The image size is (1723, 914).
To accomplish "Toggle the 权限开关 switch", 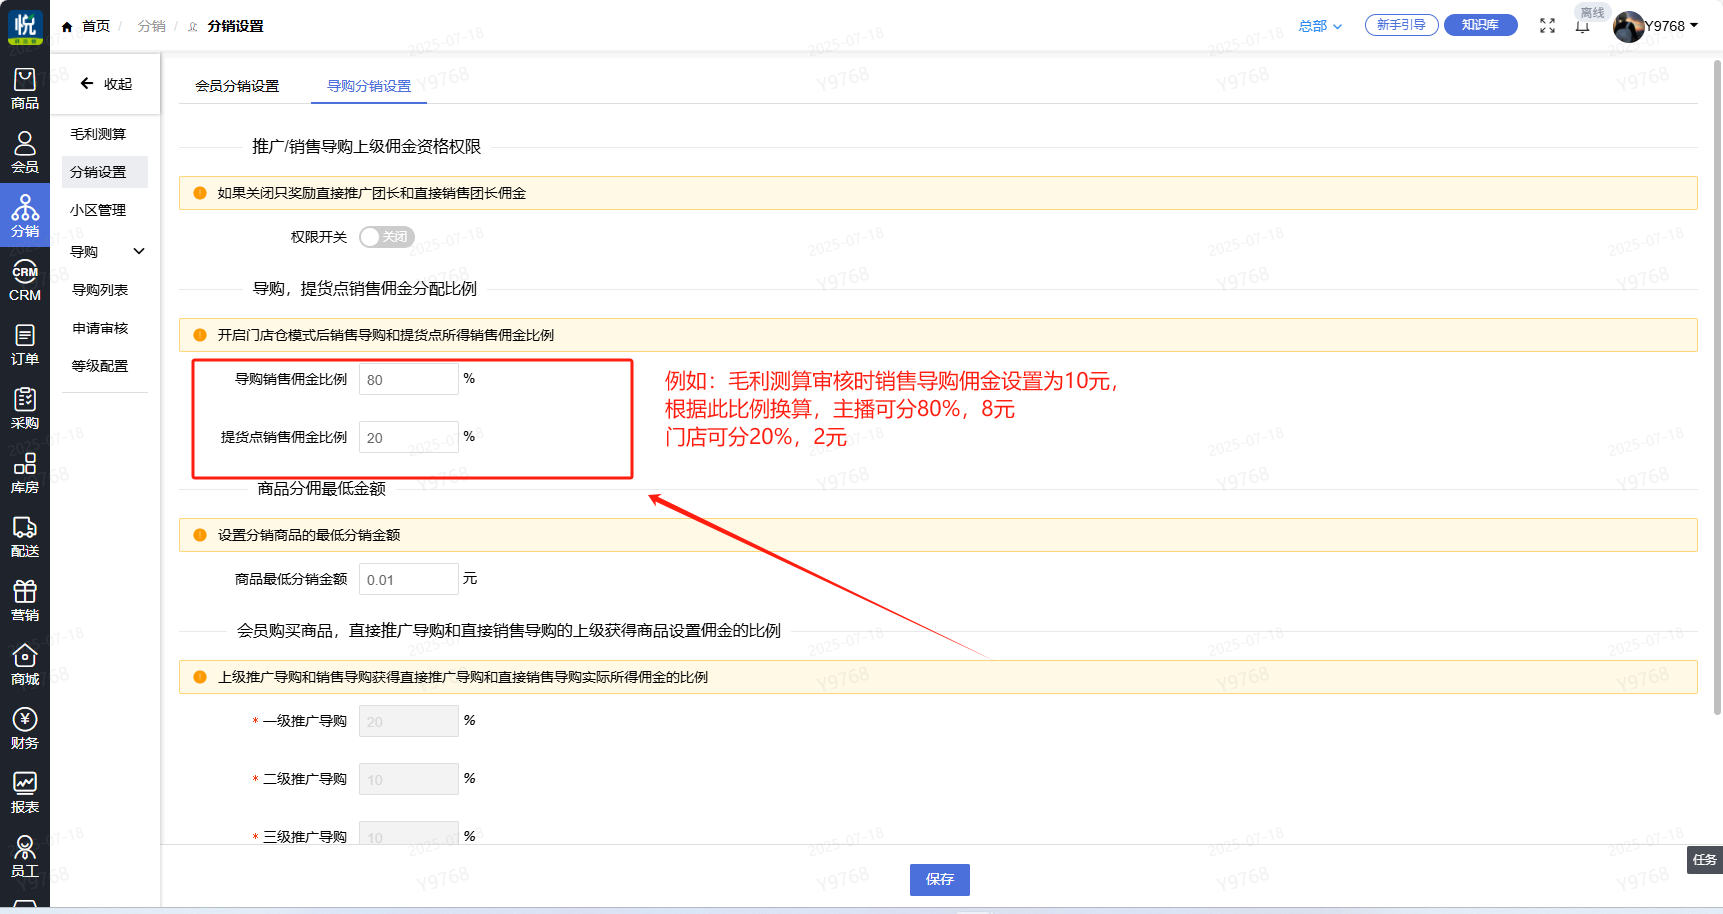I will pos(386,237).
